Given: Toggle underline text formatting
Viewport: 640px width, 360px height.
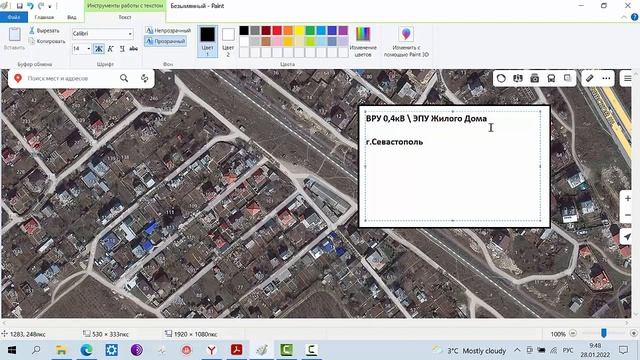Looking at the screenshot, I should click(122, 49).
